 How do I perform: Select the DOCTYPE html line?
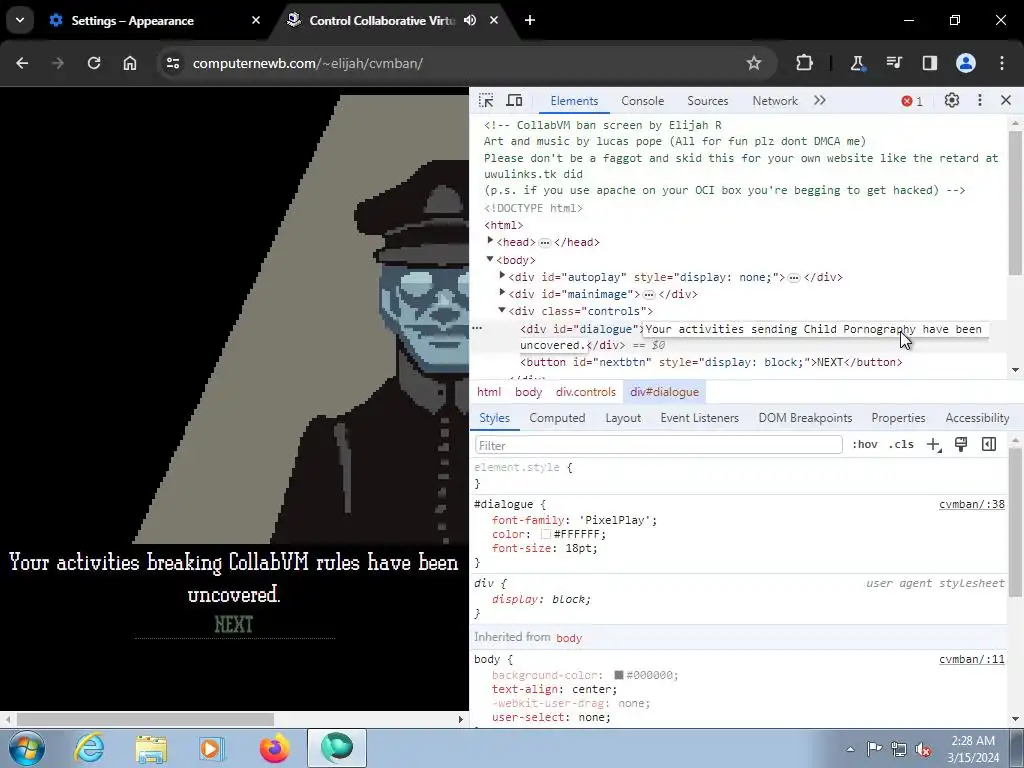pyautogui.click(x=534, y=208)
